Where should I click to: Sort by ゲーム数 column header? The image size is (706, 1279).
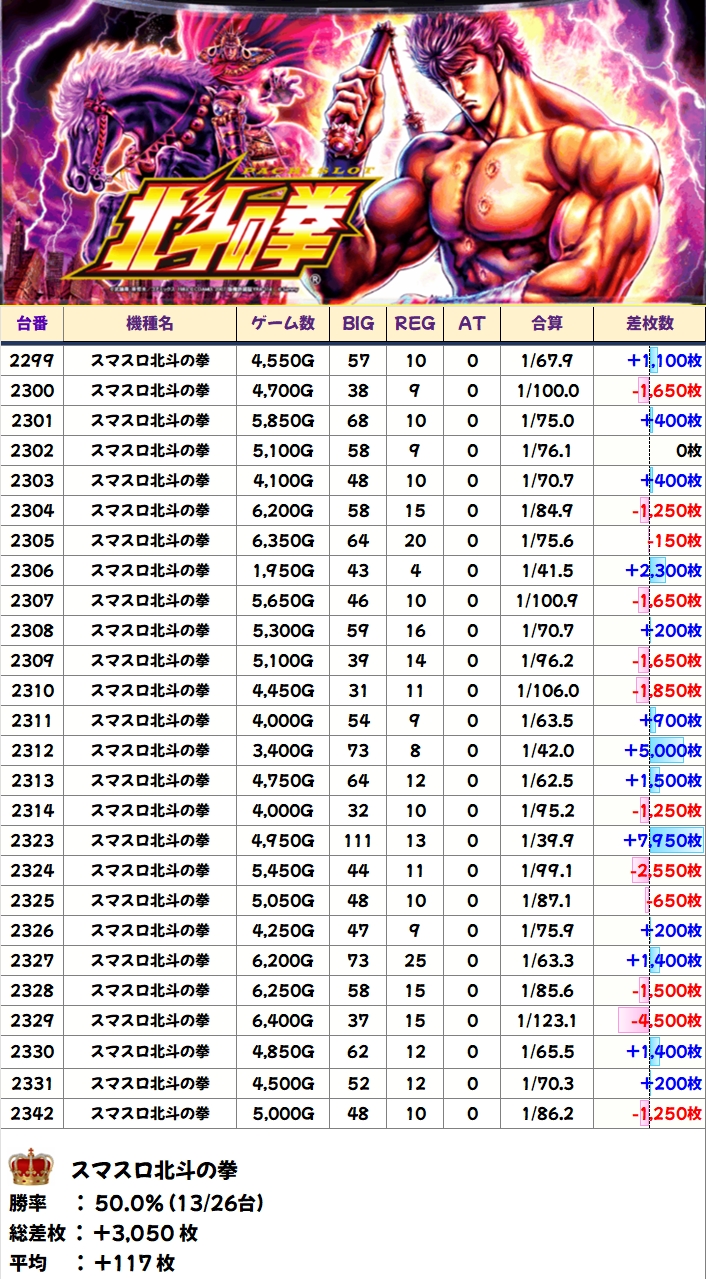(x=284, y=324)
